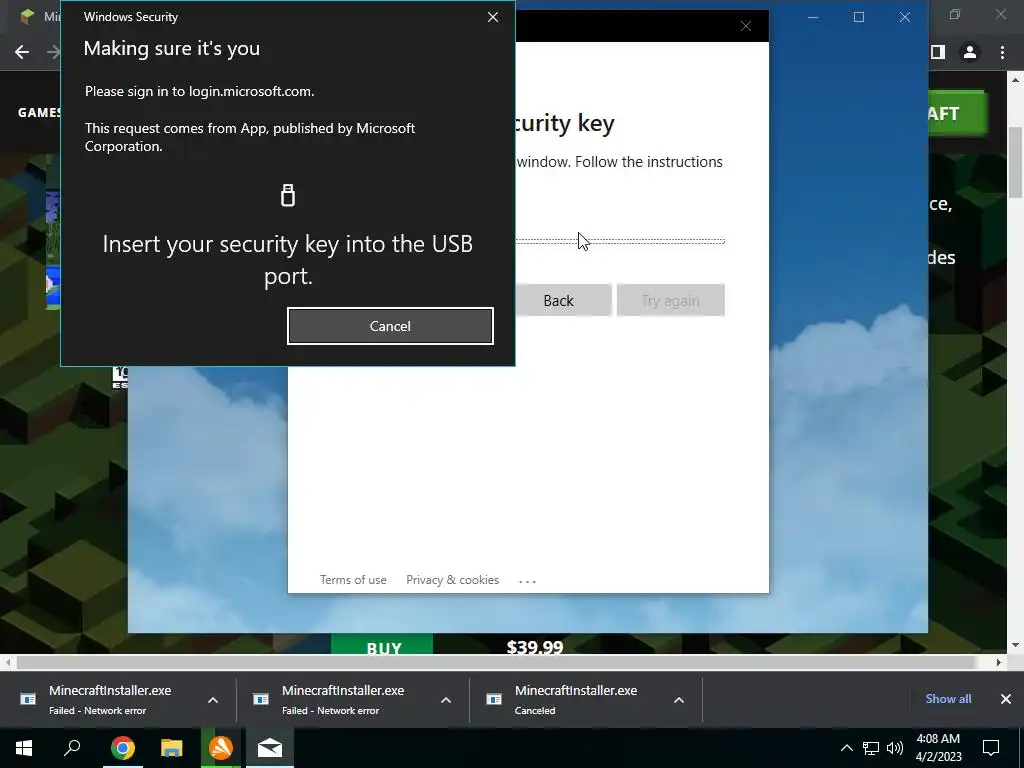Open the three-dots more options in sign-in footer

527,581
